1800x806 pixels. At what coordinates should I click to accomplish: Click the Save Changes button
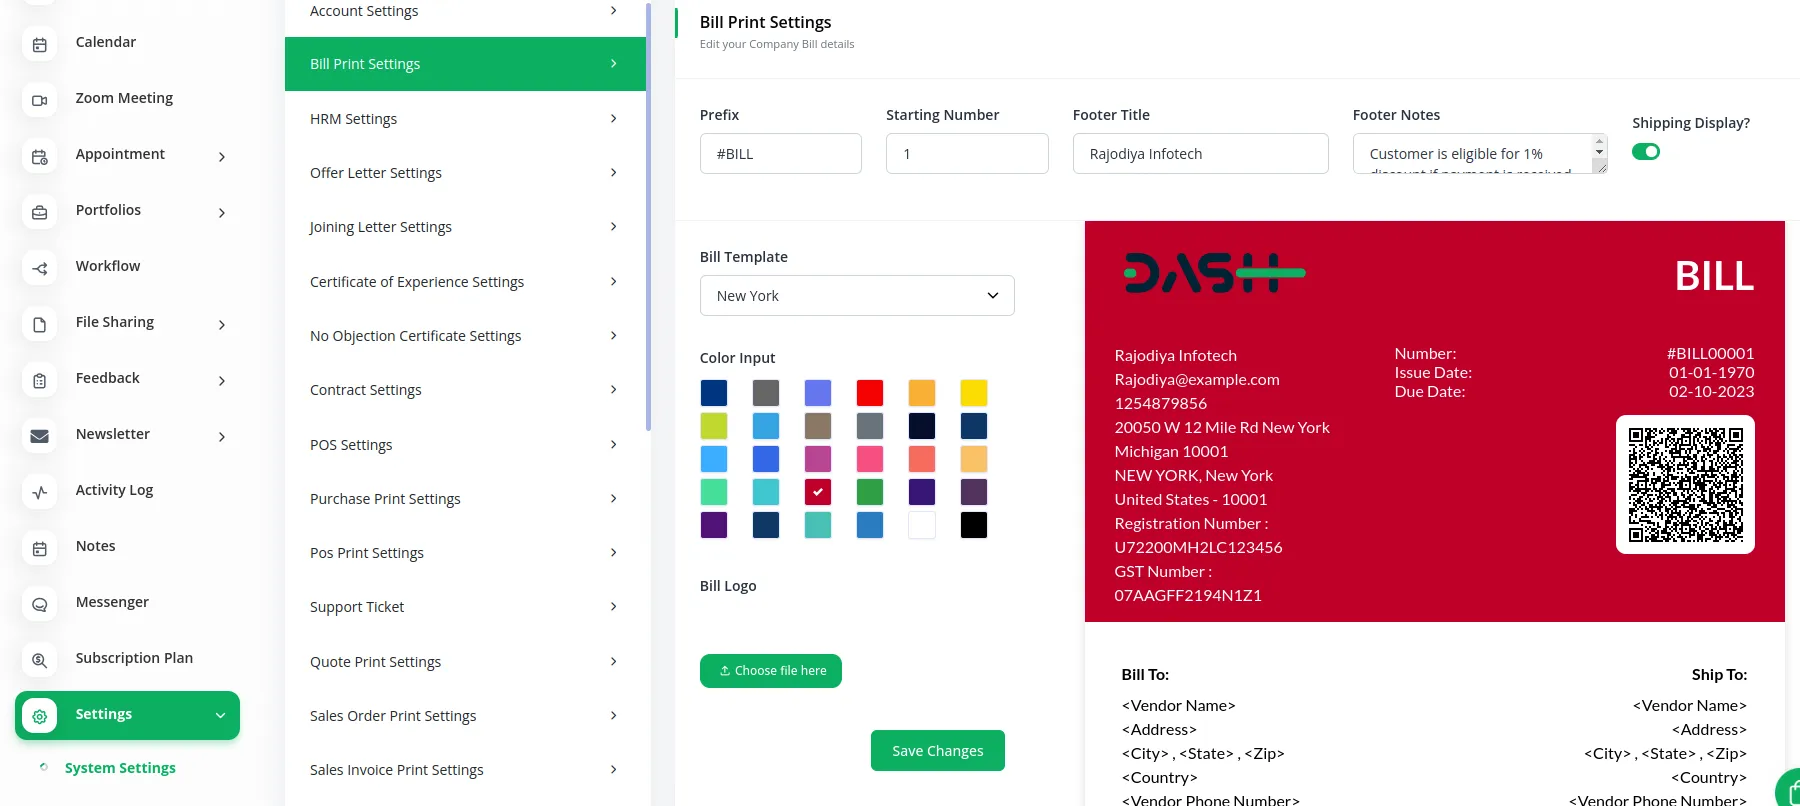pos(937,751)
